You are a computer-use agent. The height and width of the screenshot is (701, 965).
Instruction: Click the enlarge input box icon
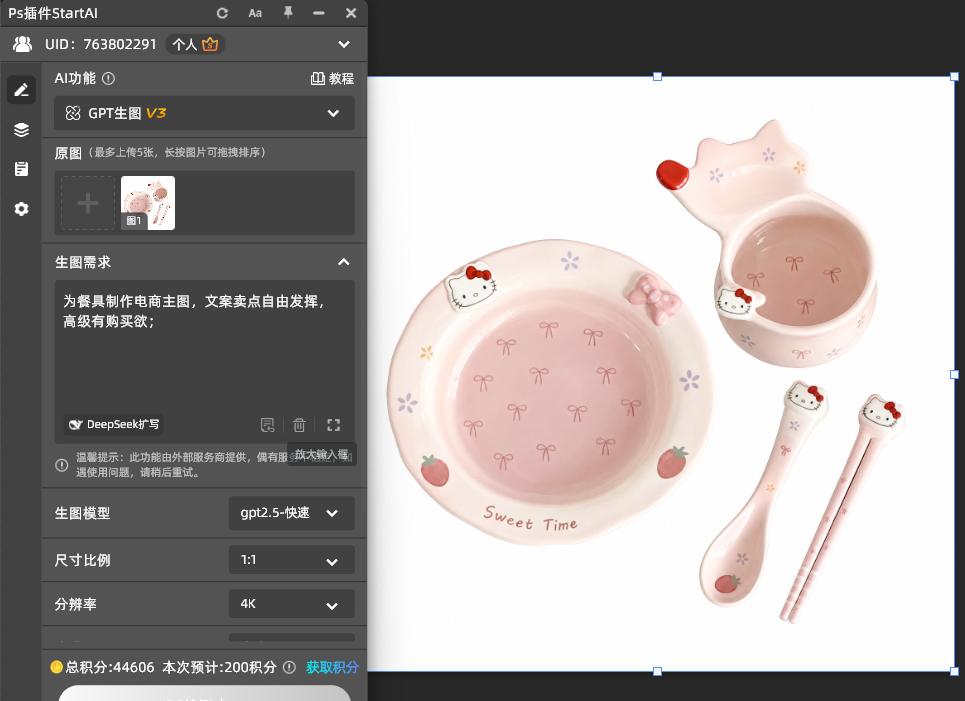334,425
